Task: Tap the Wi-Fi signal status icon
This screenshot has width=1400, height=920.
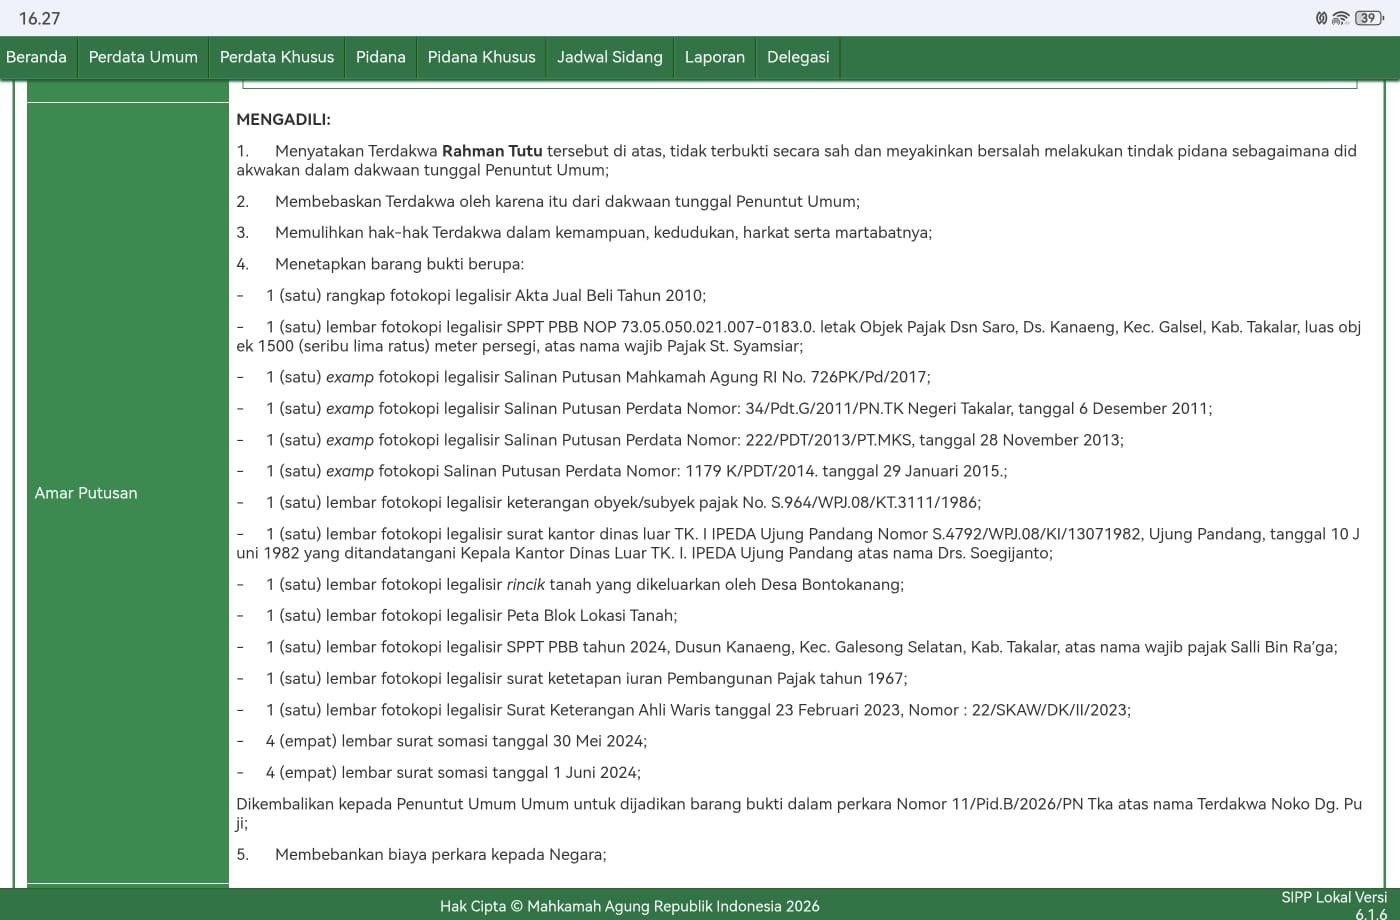Action: [1341, 18]
